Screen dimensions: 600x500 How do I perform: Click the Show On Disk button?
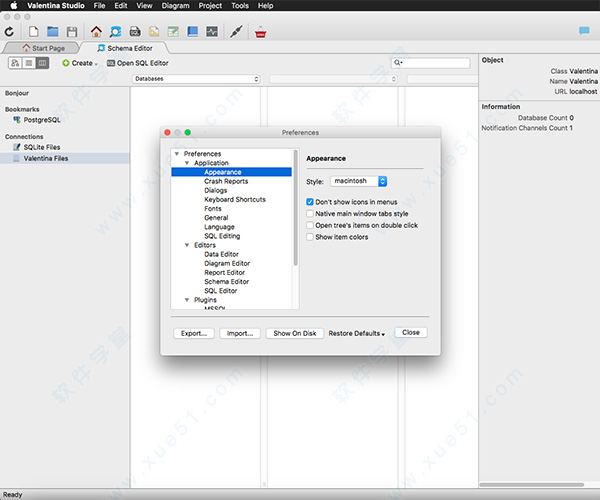(x=295, y=334)
